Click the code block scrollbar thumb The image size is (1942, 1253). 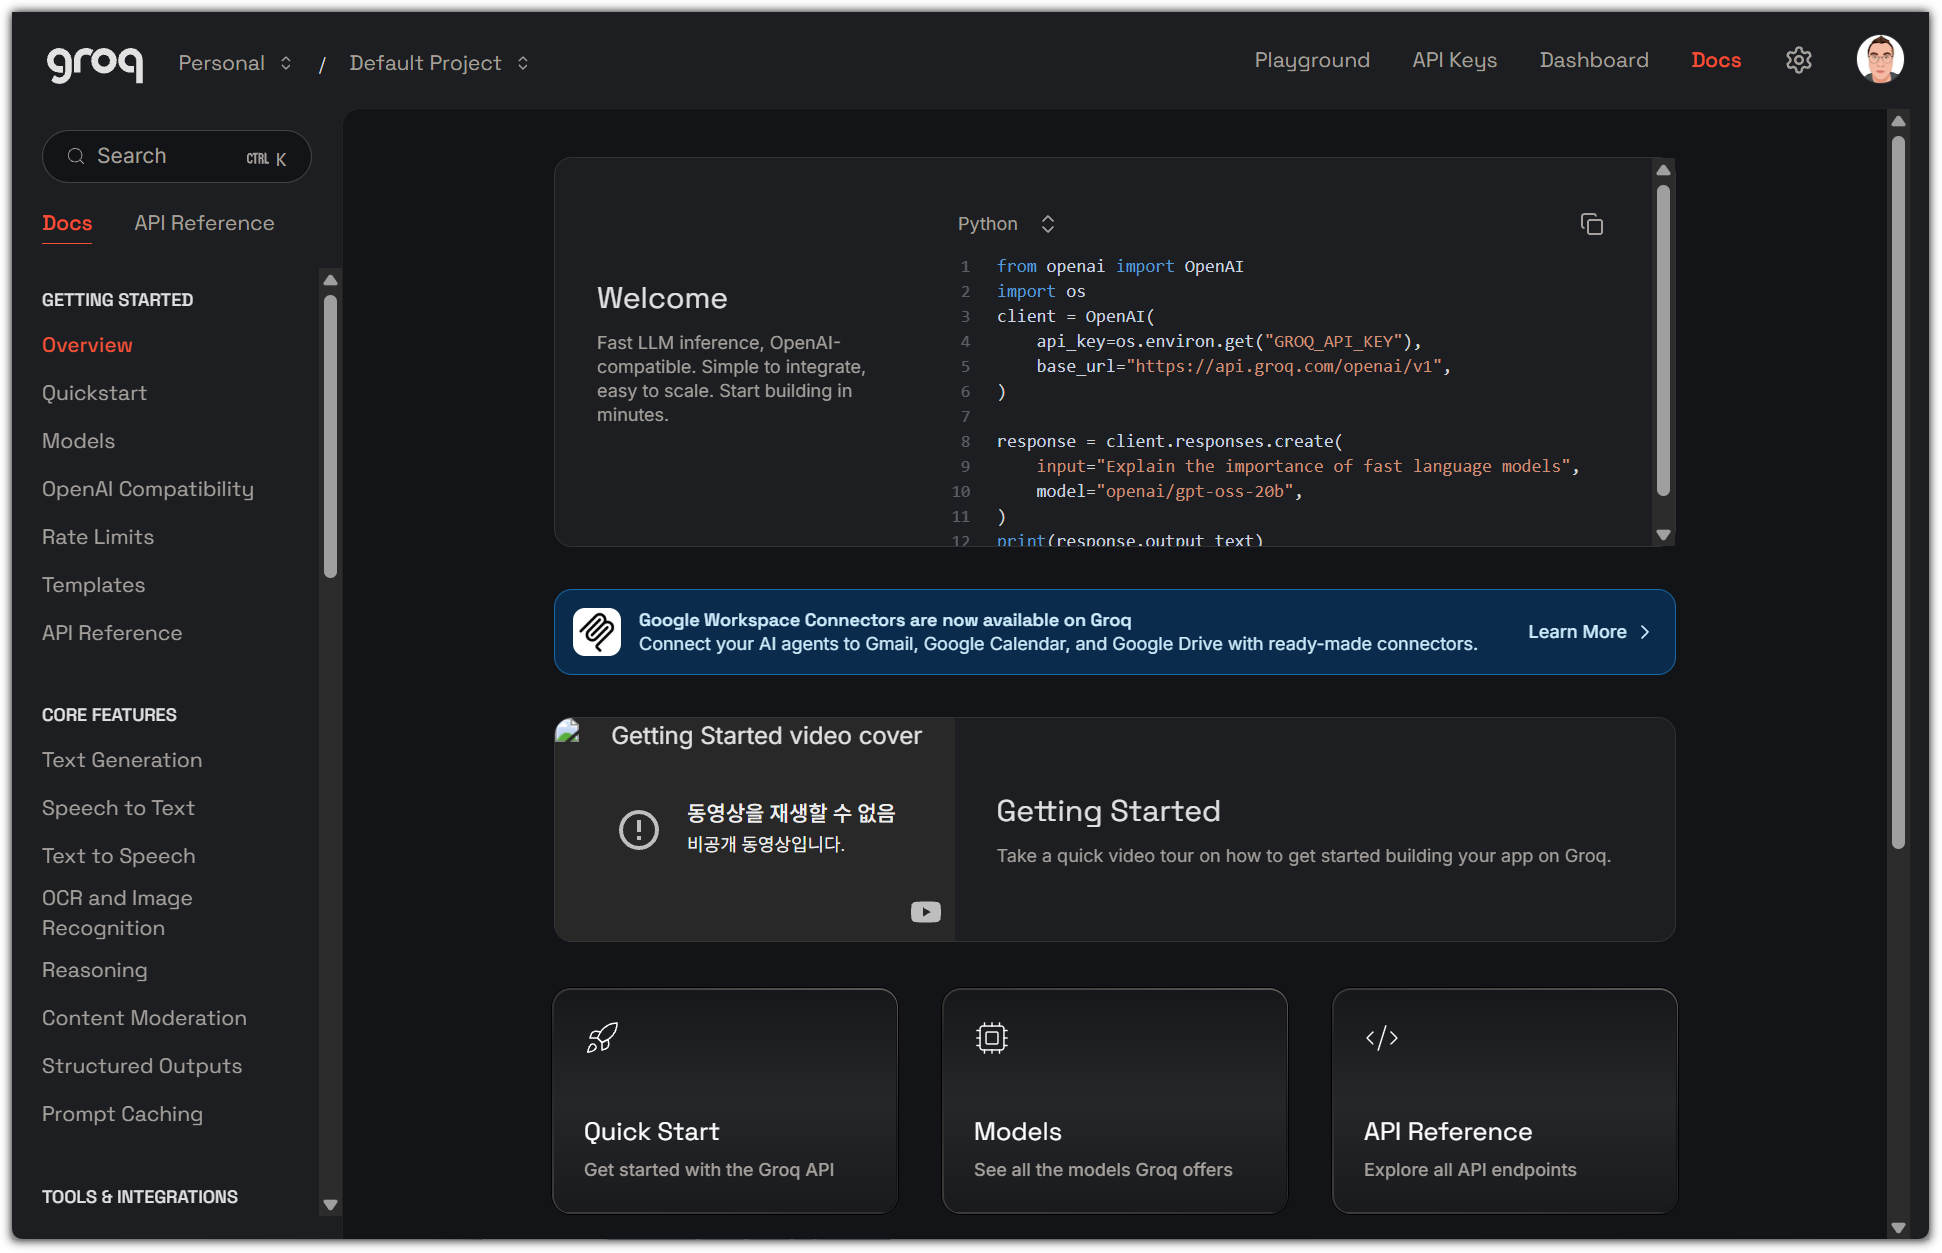click(1663, 340)
